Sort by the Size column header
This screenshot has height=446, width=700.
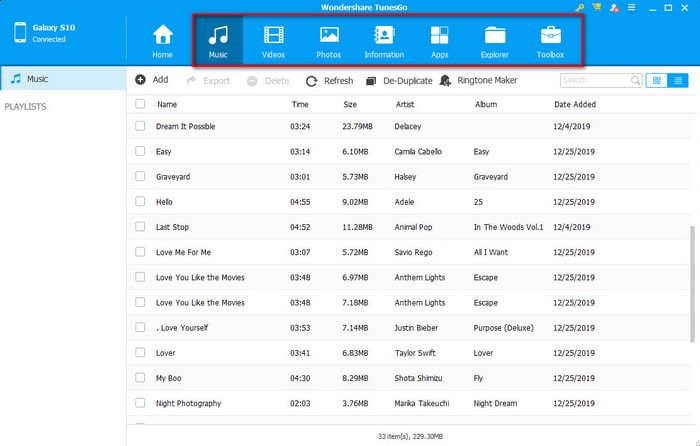[350, 104]
